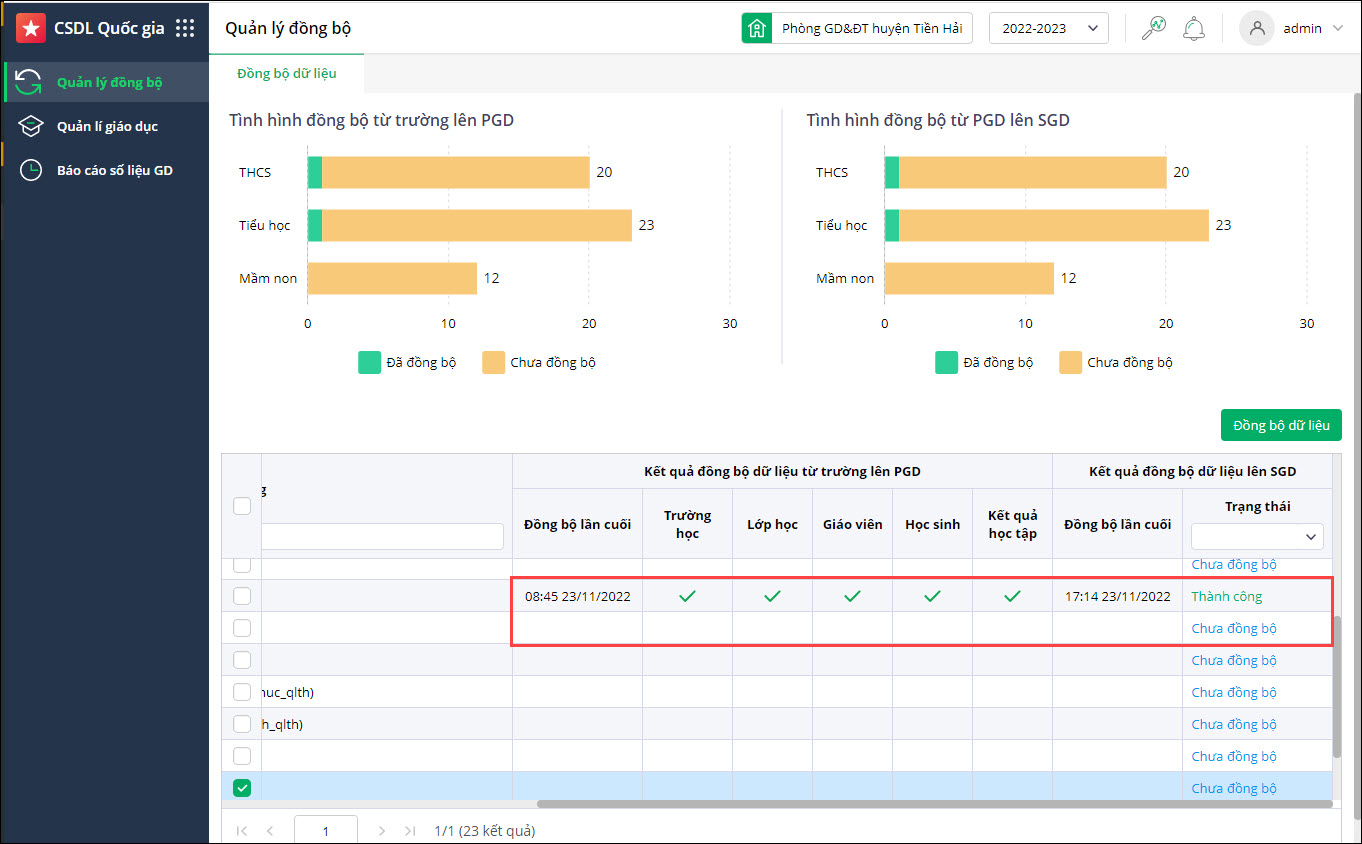
Task: Click the green Đồng bộ dữ liệu button
Action: (1281, 425)
